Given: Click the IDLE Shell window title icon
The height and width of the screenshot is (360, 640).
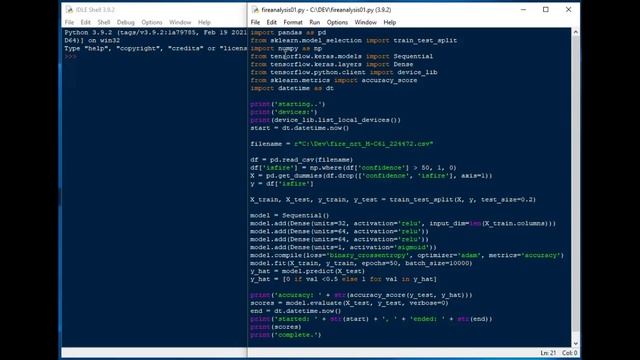Looking at the screenshot, I should click(x=69, y=9).
